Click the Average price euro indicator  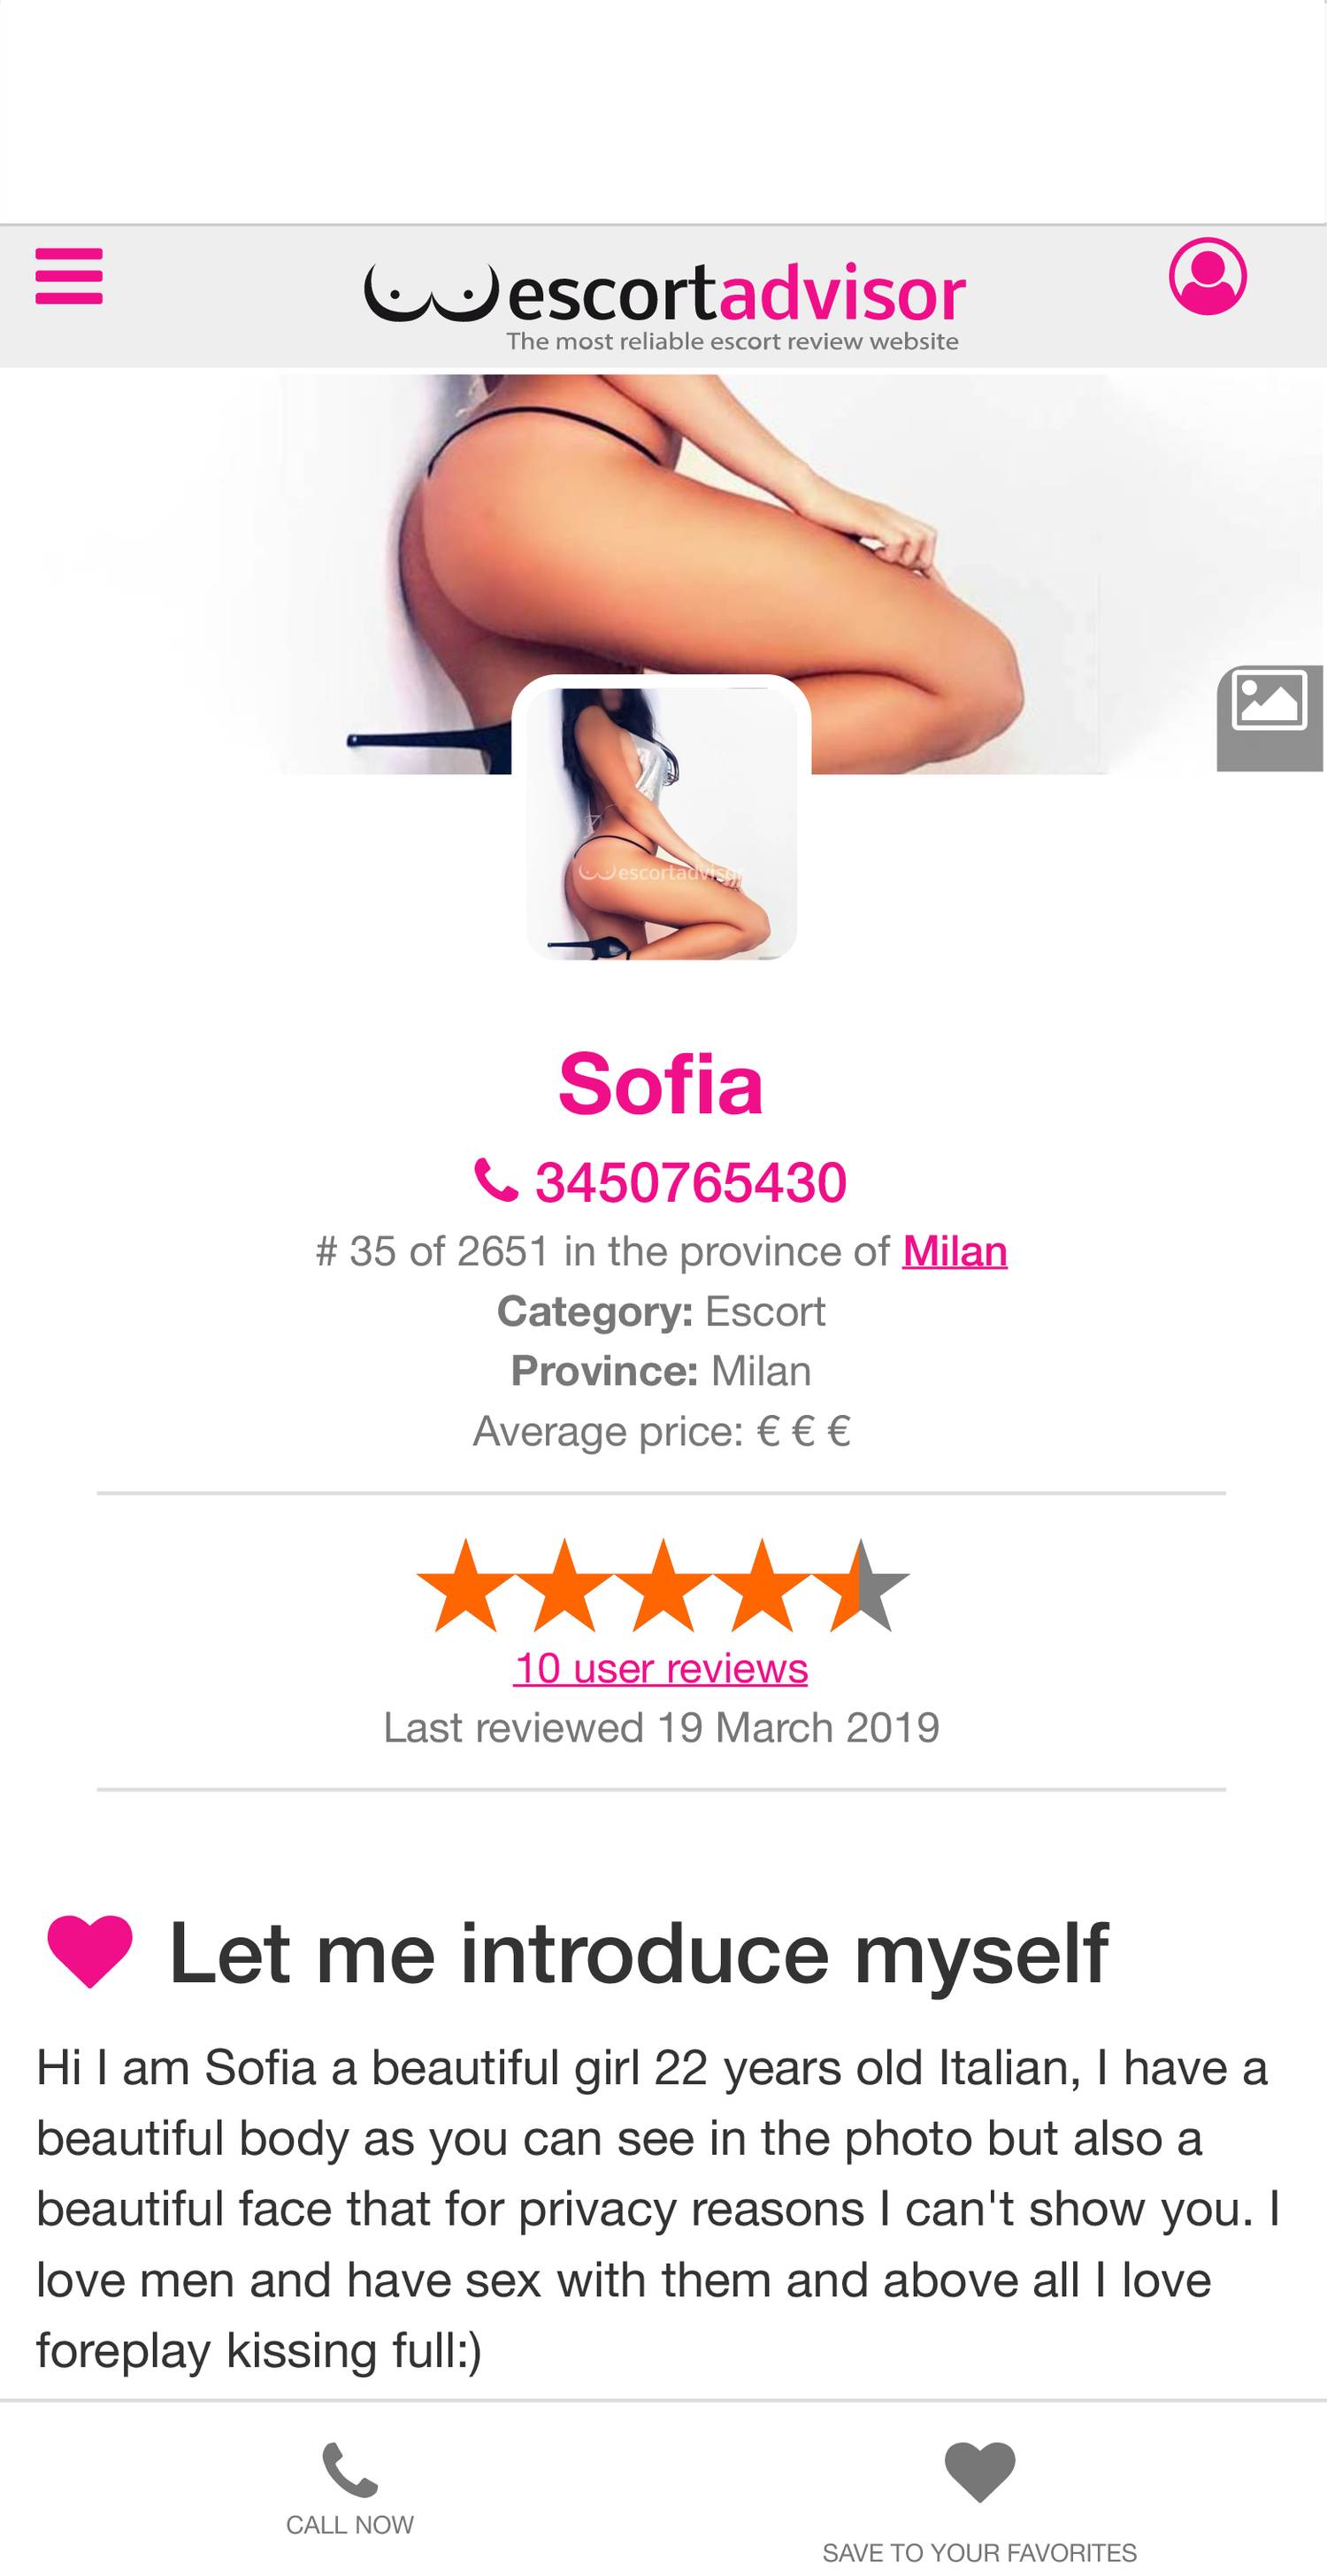tap(661, 1431)
